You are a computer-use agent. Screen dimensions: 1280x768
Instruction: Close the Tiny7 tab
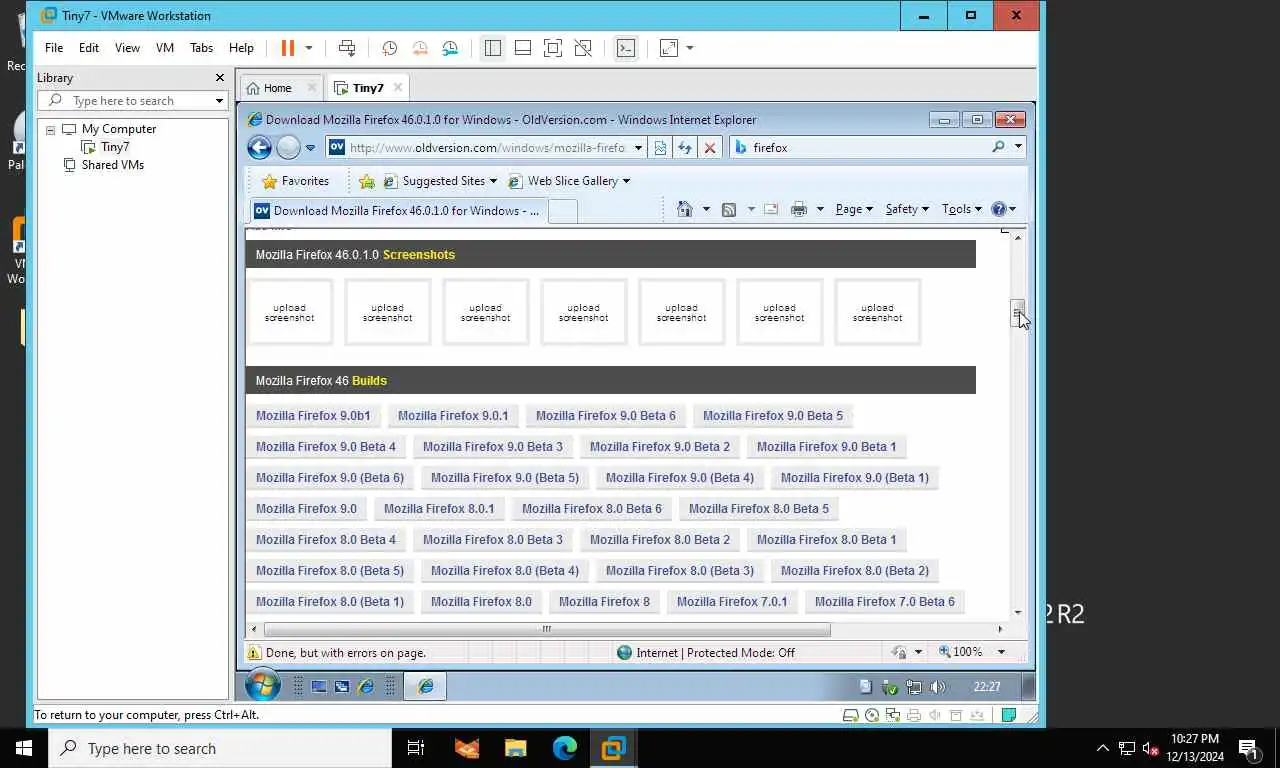tap(398, 88)
